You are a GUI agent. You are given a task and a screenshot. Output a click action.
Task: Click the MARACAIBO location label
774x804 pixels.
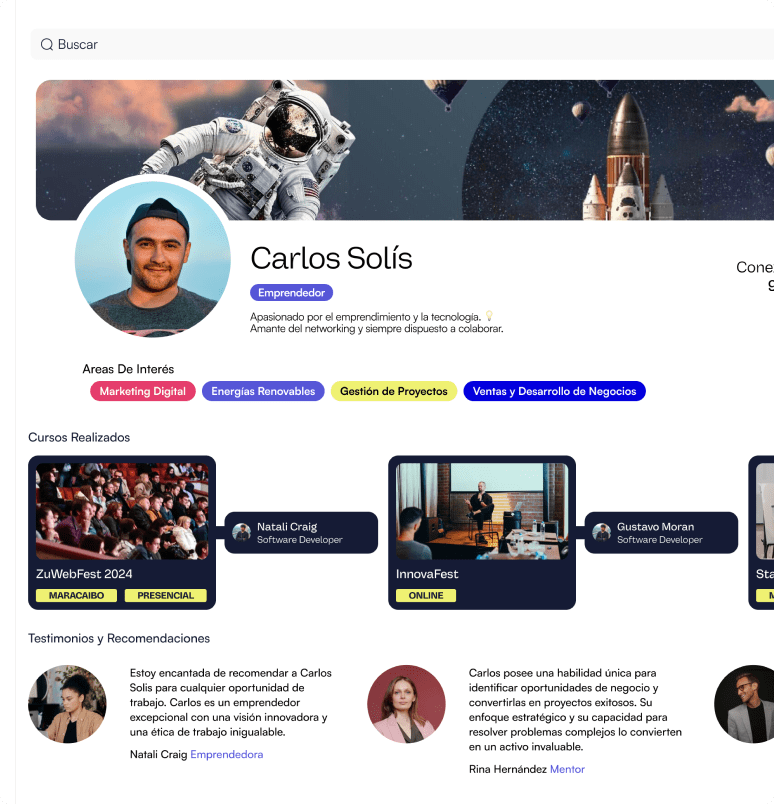tap(76, 595)
